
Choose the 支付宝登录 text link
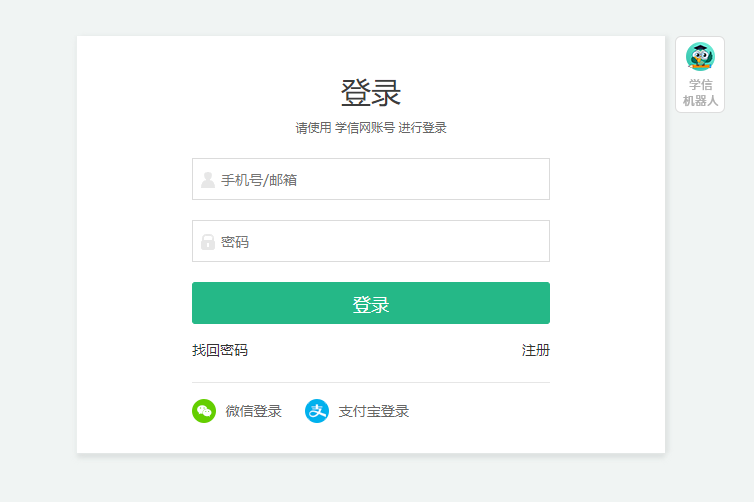coord(374,411)
